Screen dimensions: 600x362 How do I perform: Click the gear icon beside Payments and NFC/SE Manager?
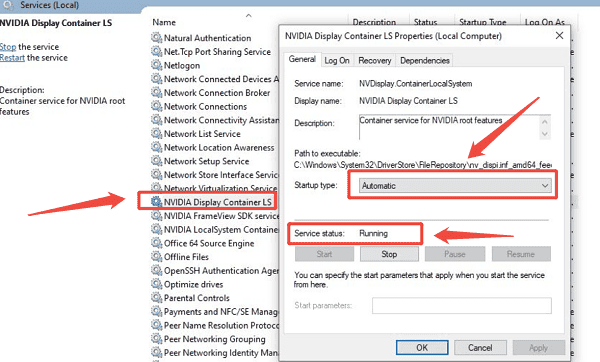click(x=156, y=311)
